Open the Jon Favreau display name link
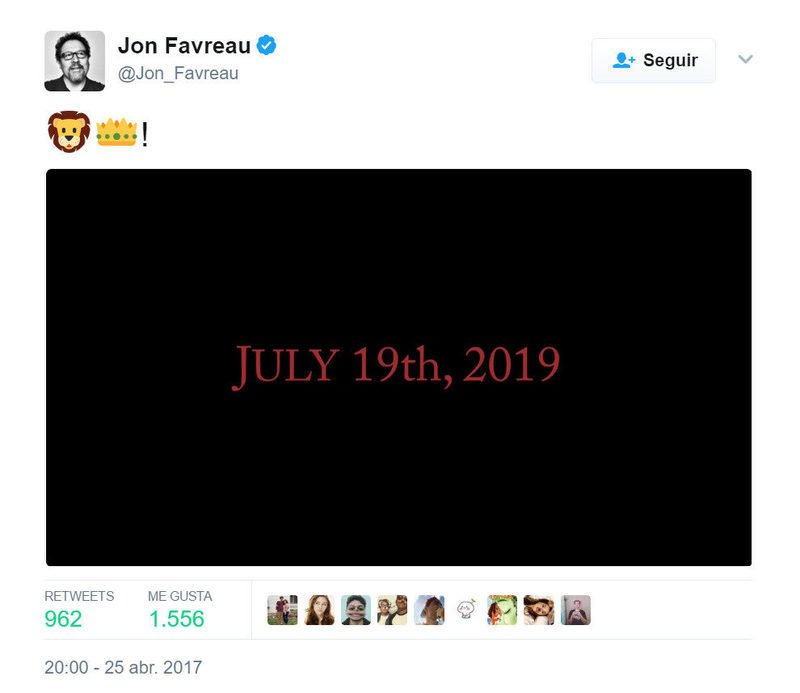This screenshot has height=693, width=800. tap(184, 45)
